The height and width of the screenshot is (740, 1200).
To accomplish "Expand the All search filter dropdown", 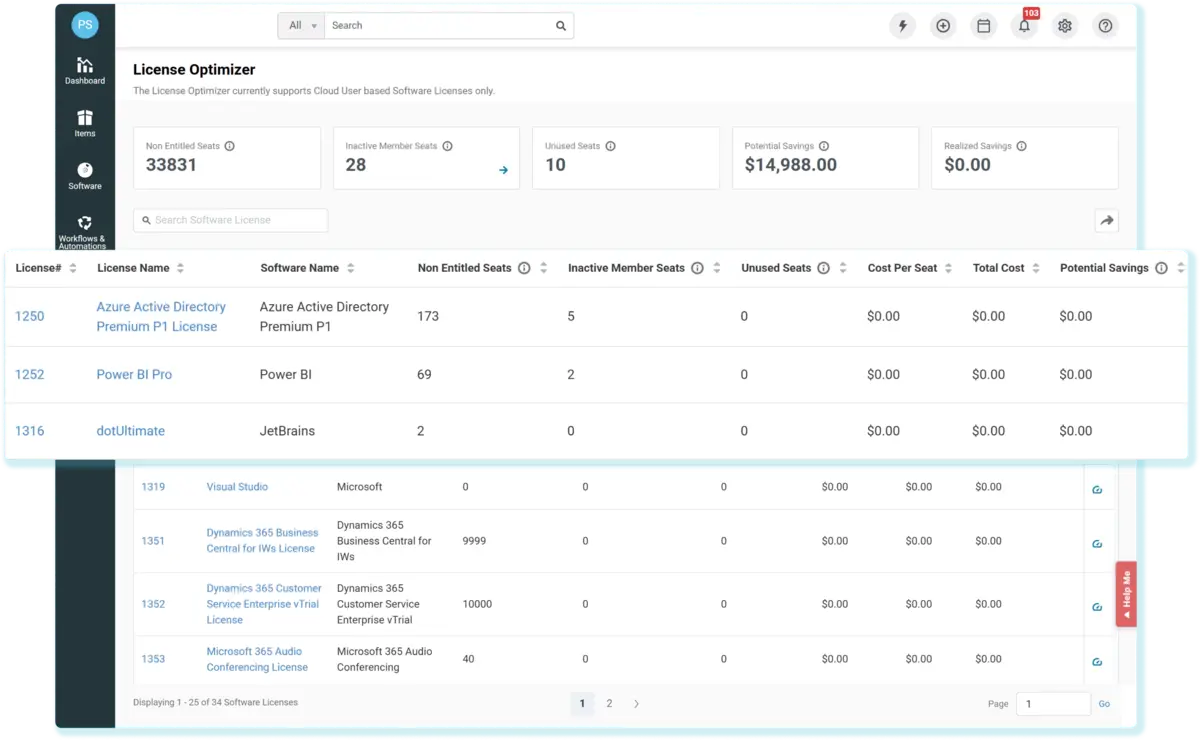I will [301, 26].
